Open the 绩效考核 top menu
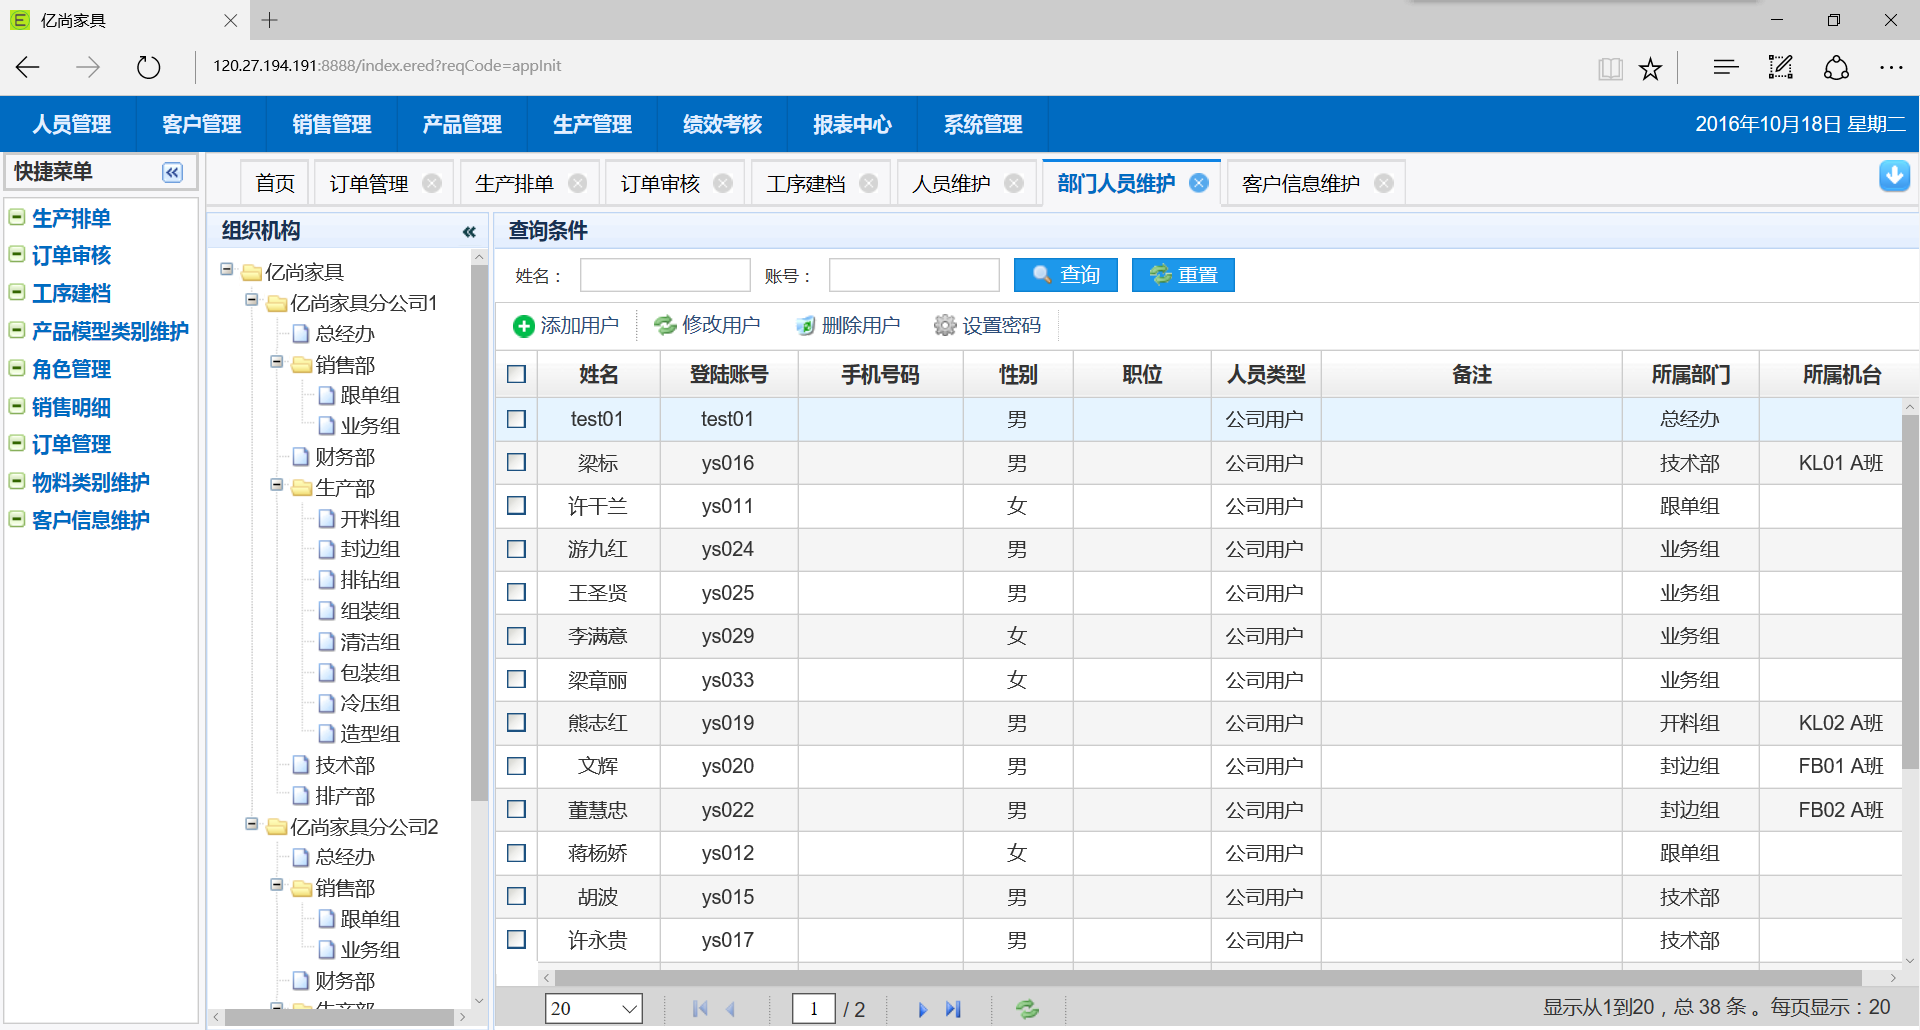1920x1030 pixels. click(x=722, y=124)
